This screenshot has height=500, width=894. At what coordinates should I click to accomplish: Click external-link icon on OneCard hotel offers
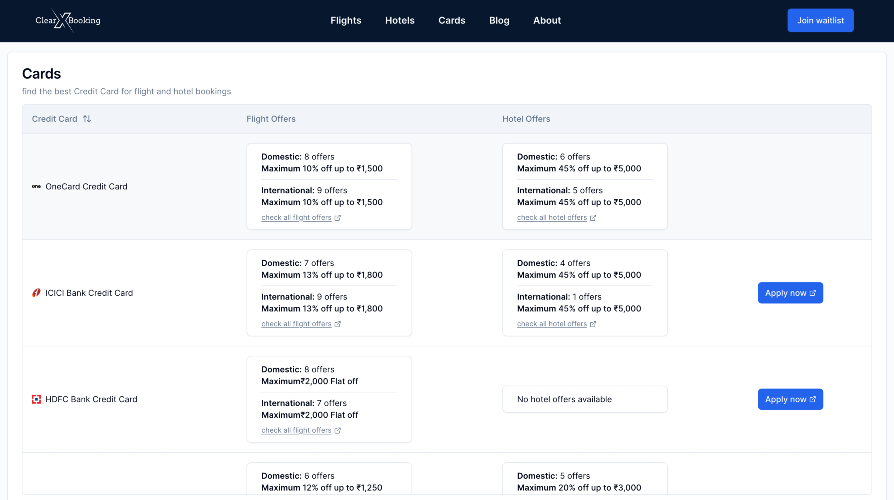pyautogui.click(x=593, y=218)
